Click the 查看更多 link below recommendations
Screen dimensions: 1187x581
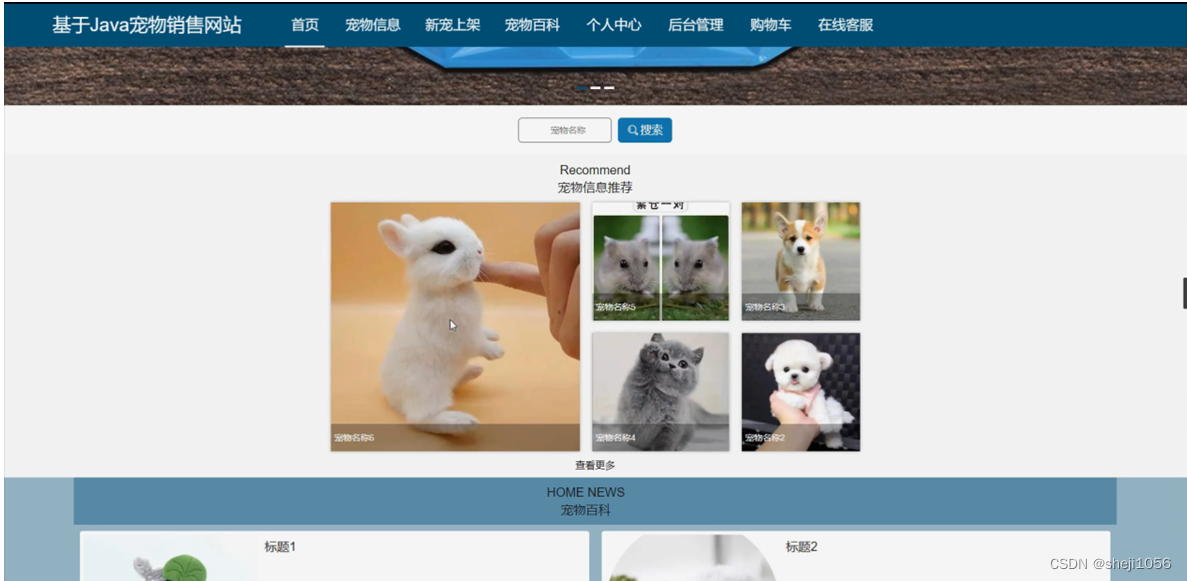point(595,464)
